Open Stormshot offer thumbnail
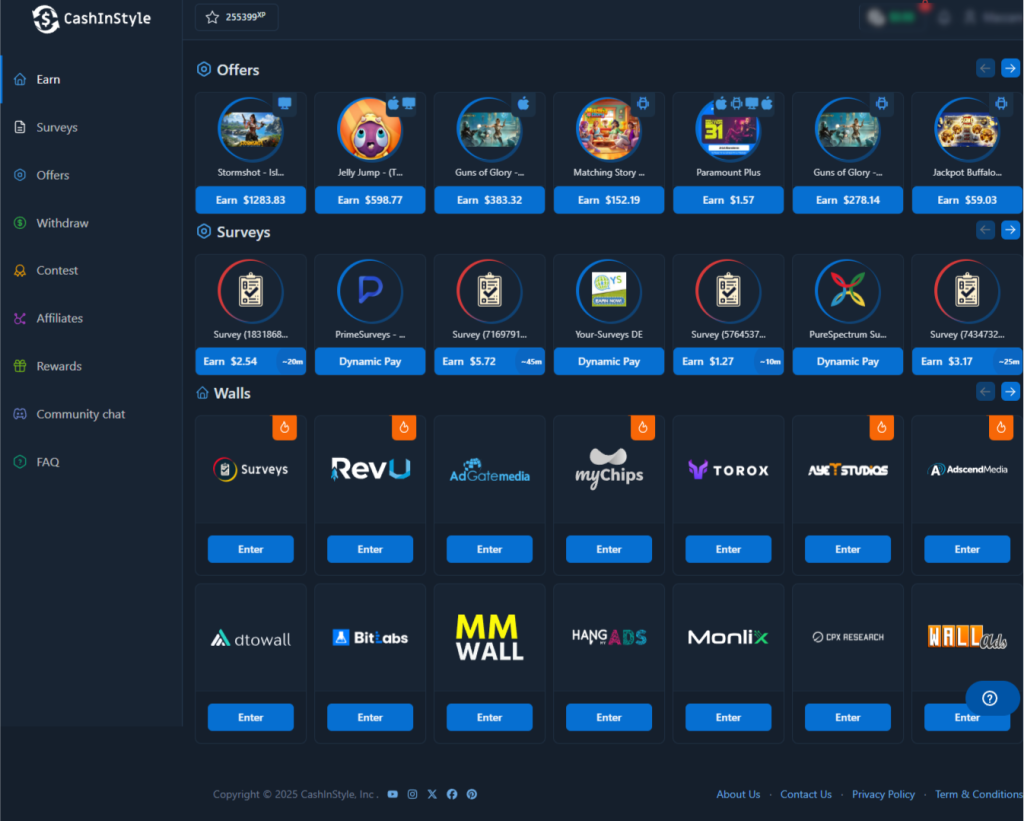The height and width of the screenshot is (821, 1024). point(251,129)
